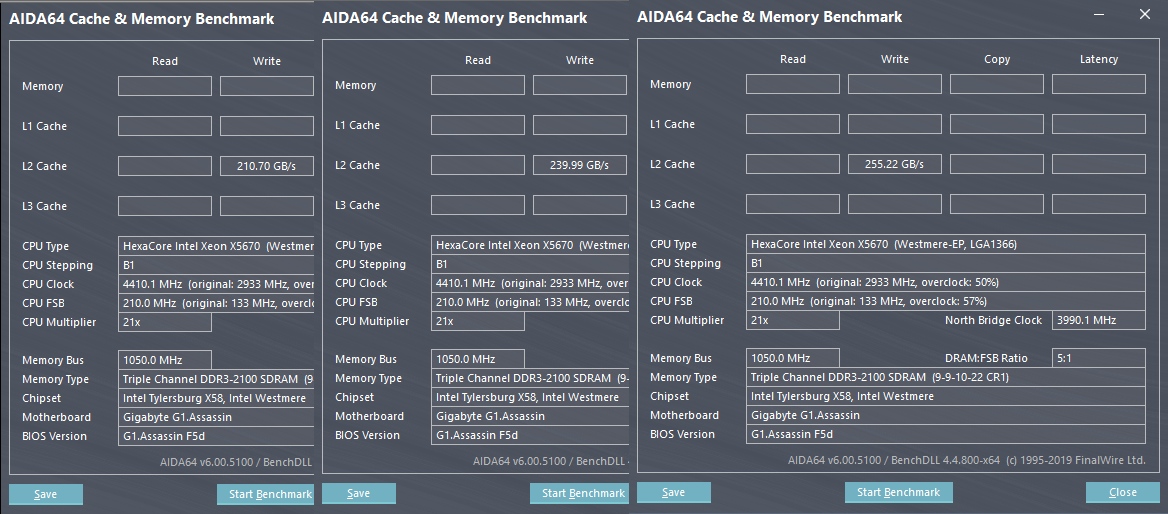Click the Memory Latency field in the right window

click(x=1098, y=84)
